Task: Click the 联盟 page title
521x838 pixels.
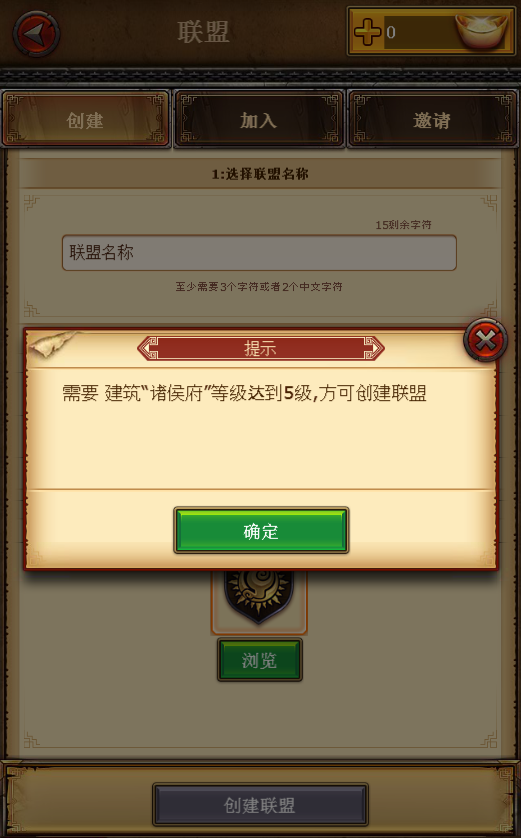Action: (203, 32)
